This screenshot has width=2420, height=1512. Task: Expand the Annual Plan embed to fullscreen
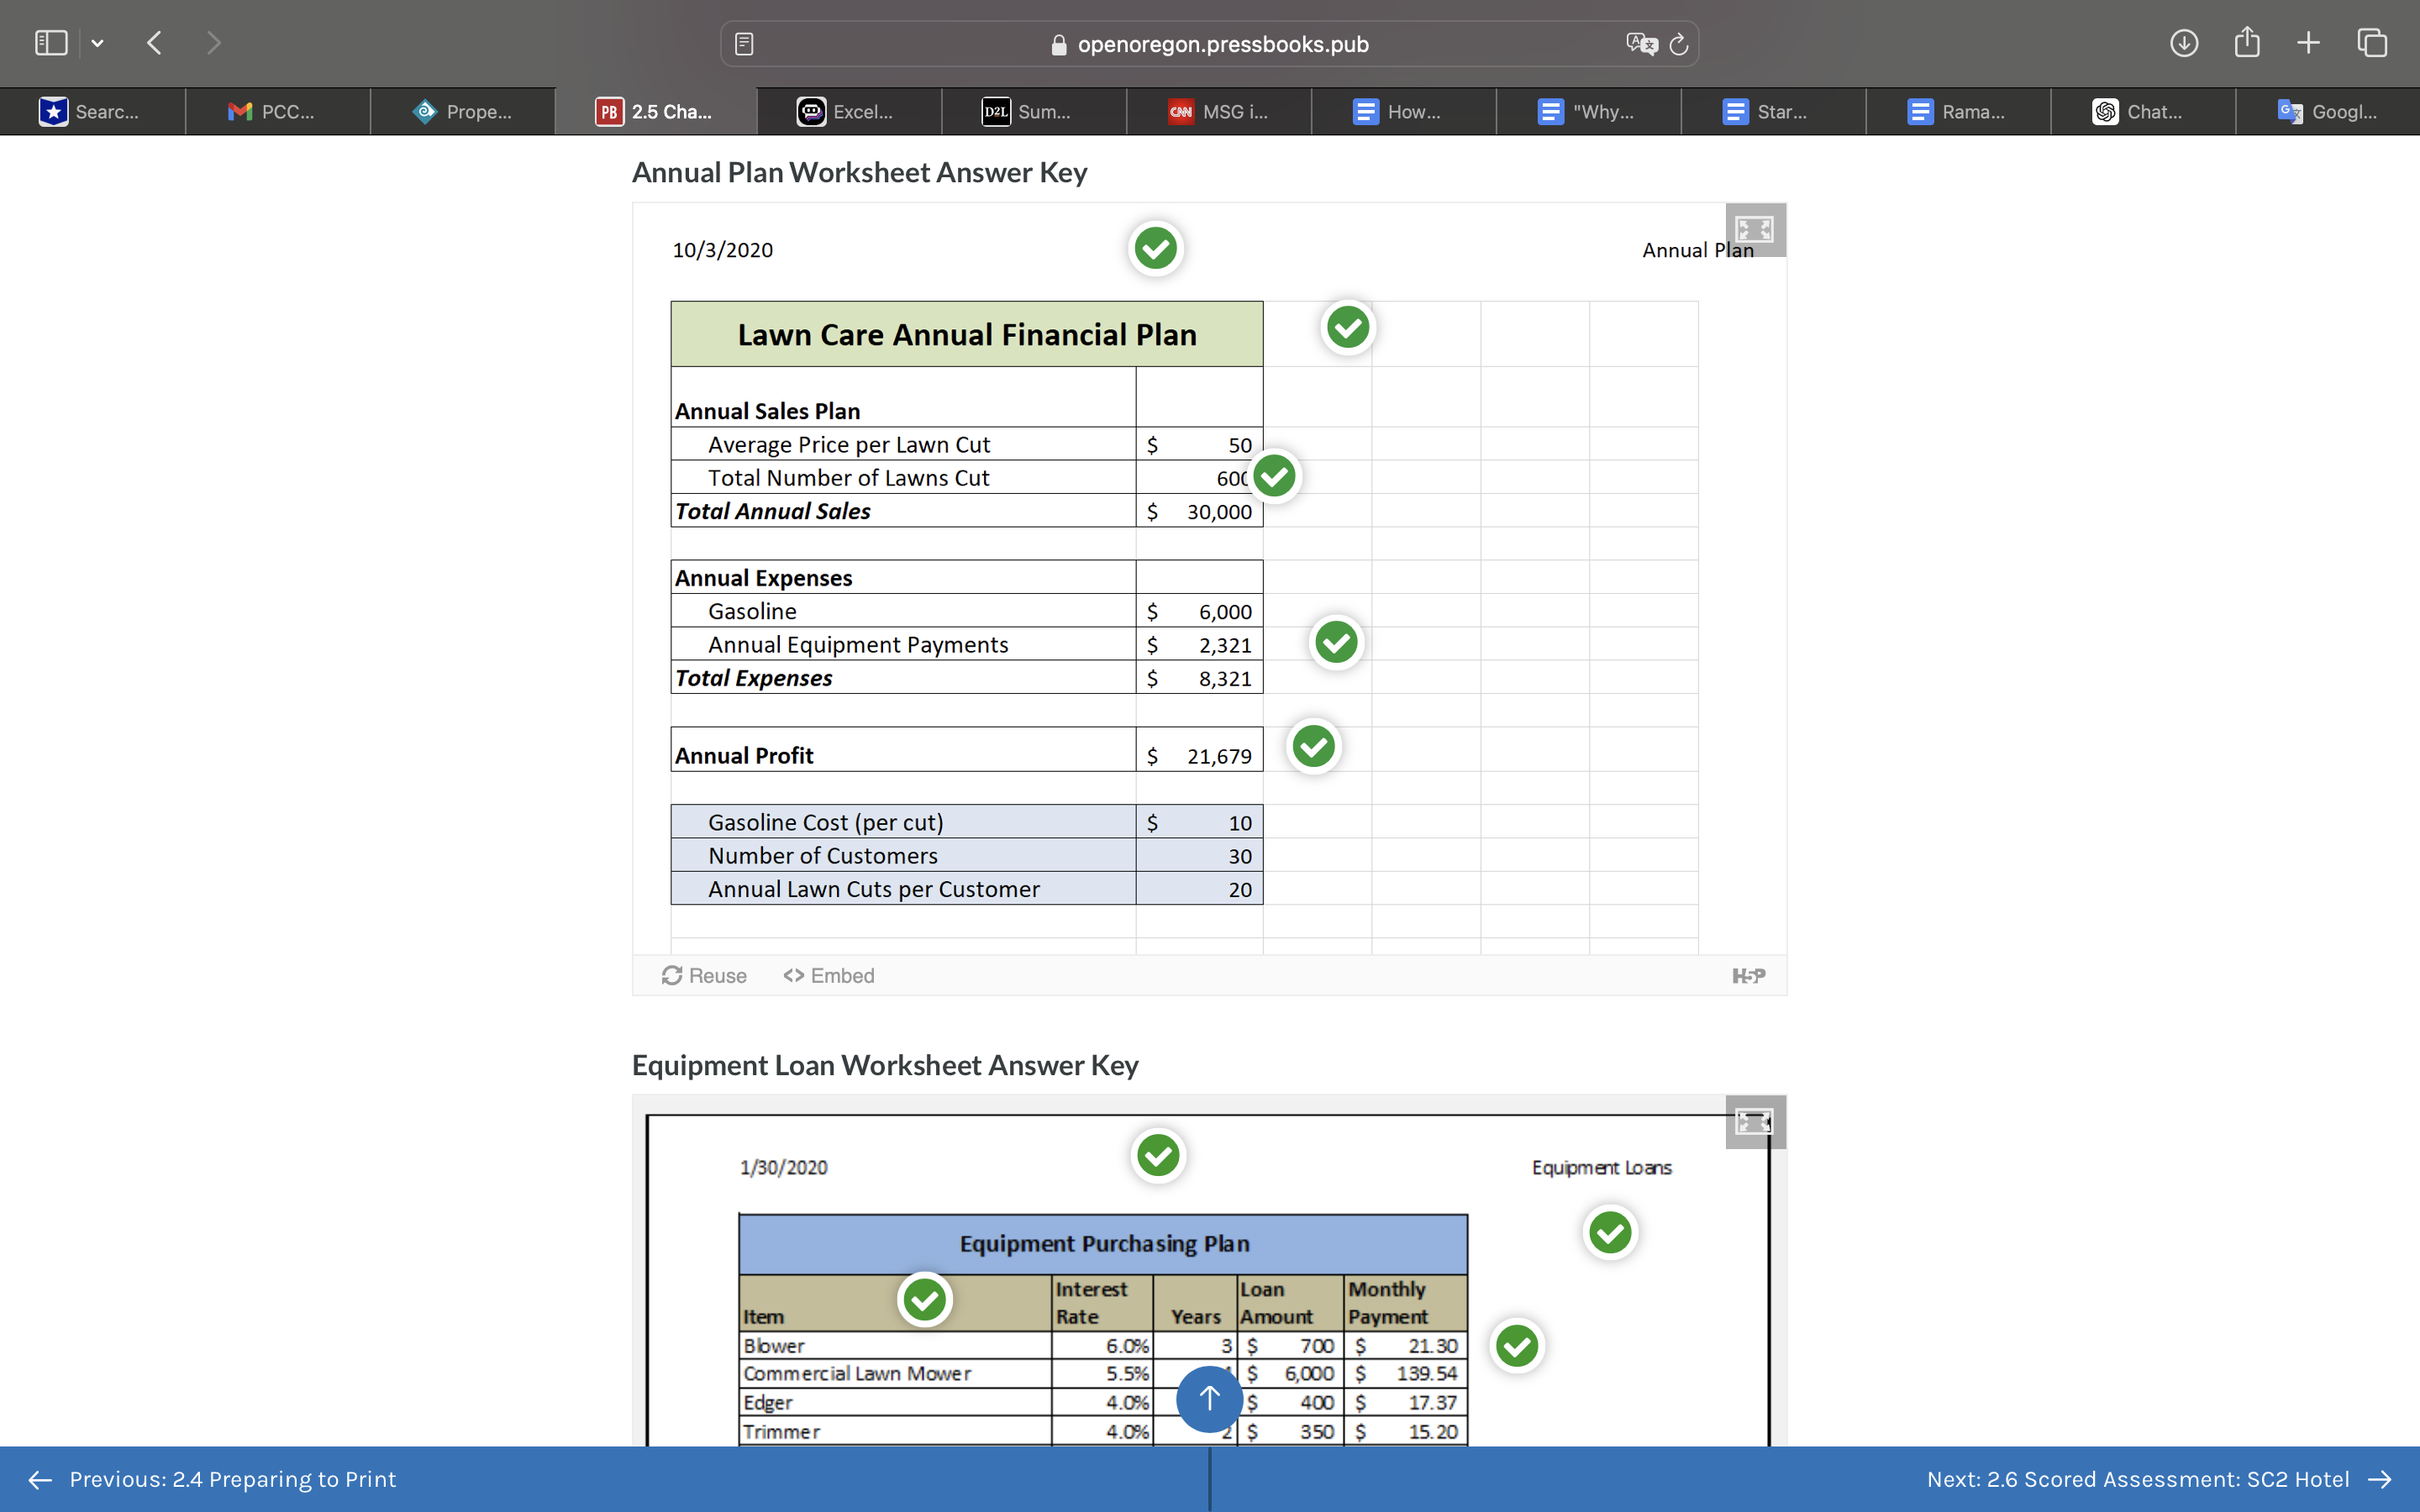tap(1754, 230)
